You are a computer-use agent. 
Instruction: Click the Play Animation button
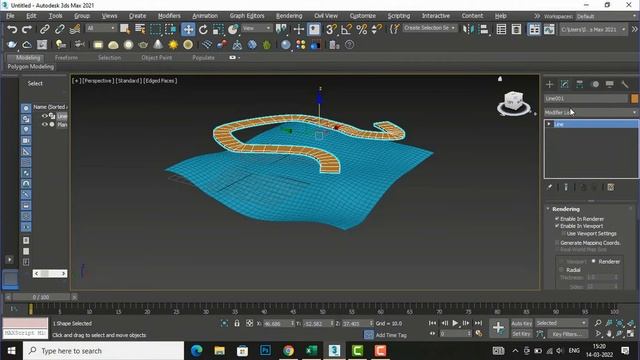(455, 323)
